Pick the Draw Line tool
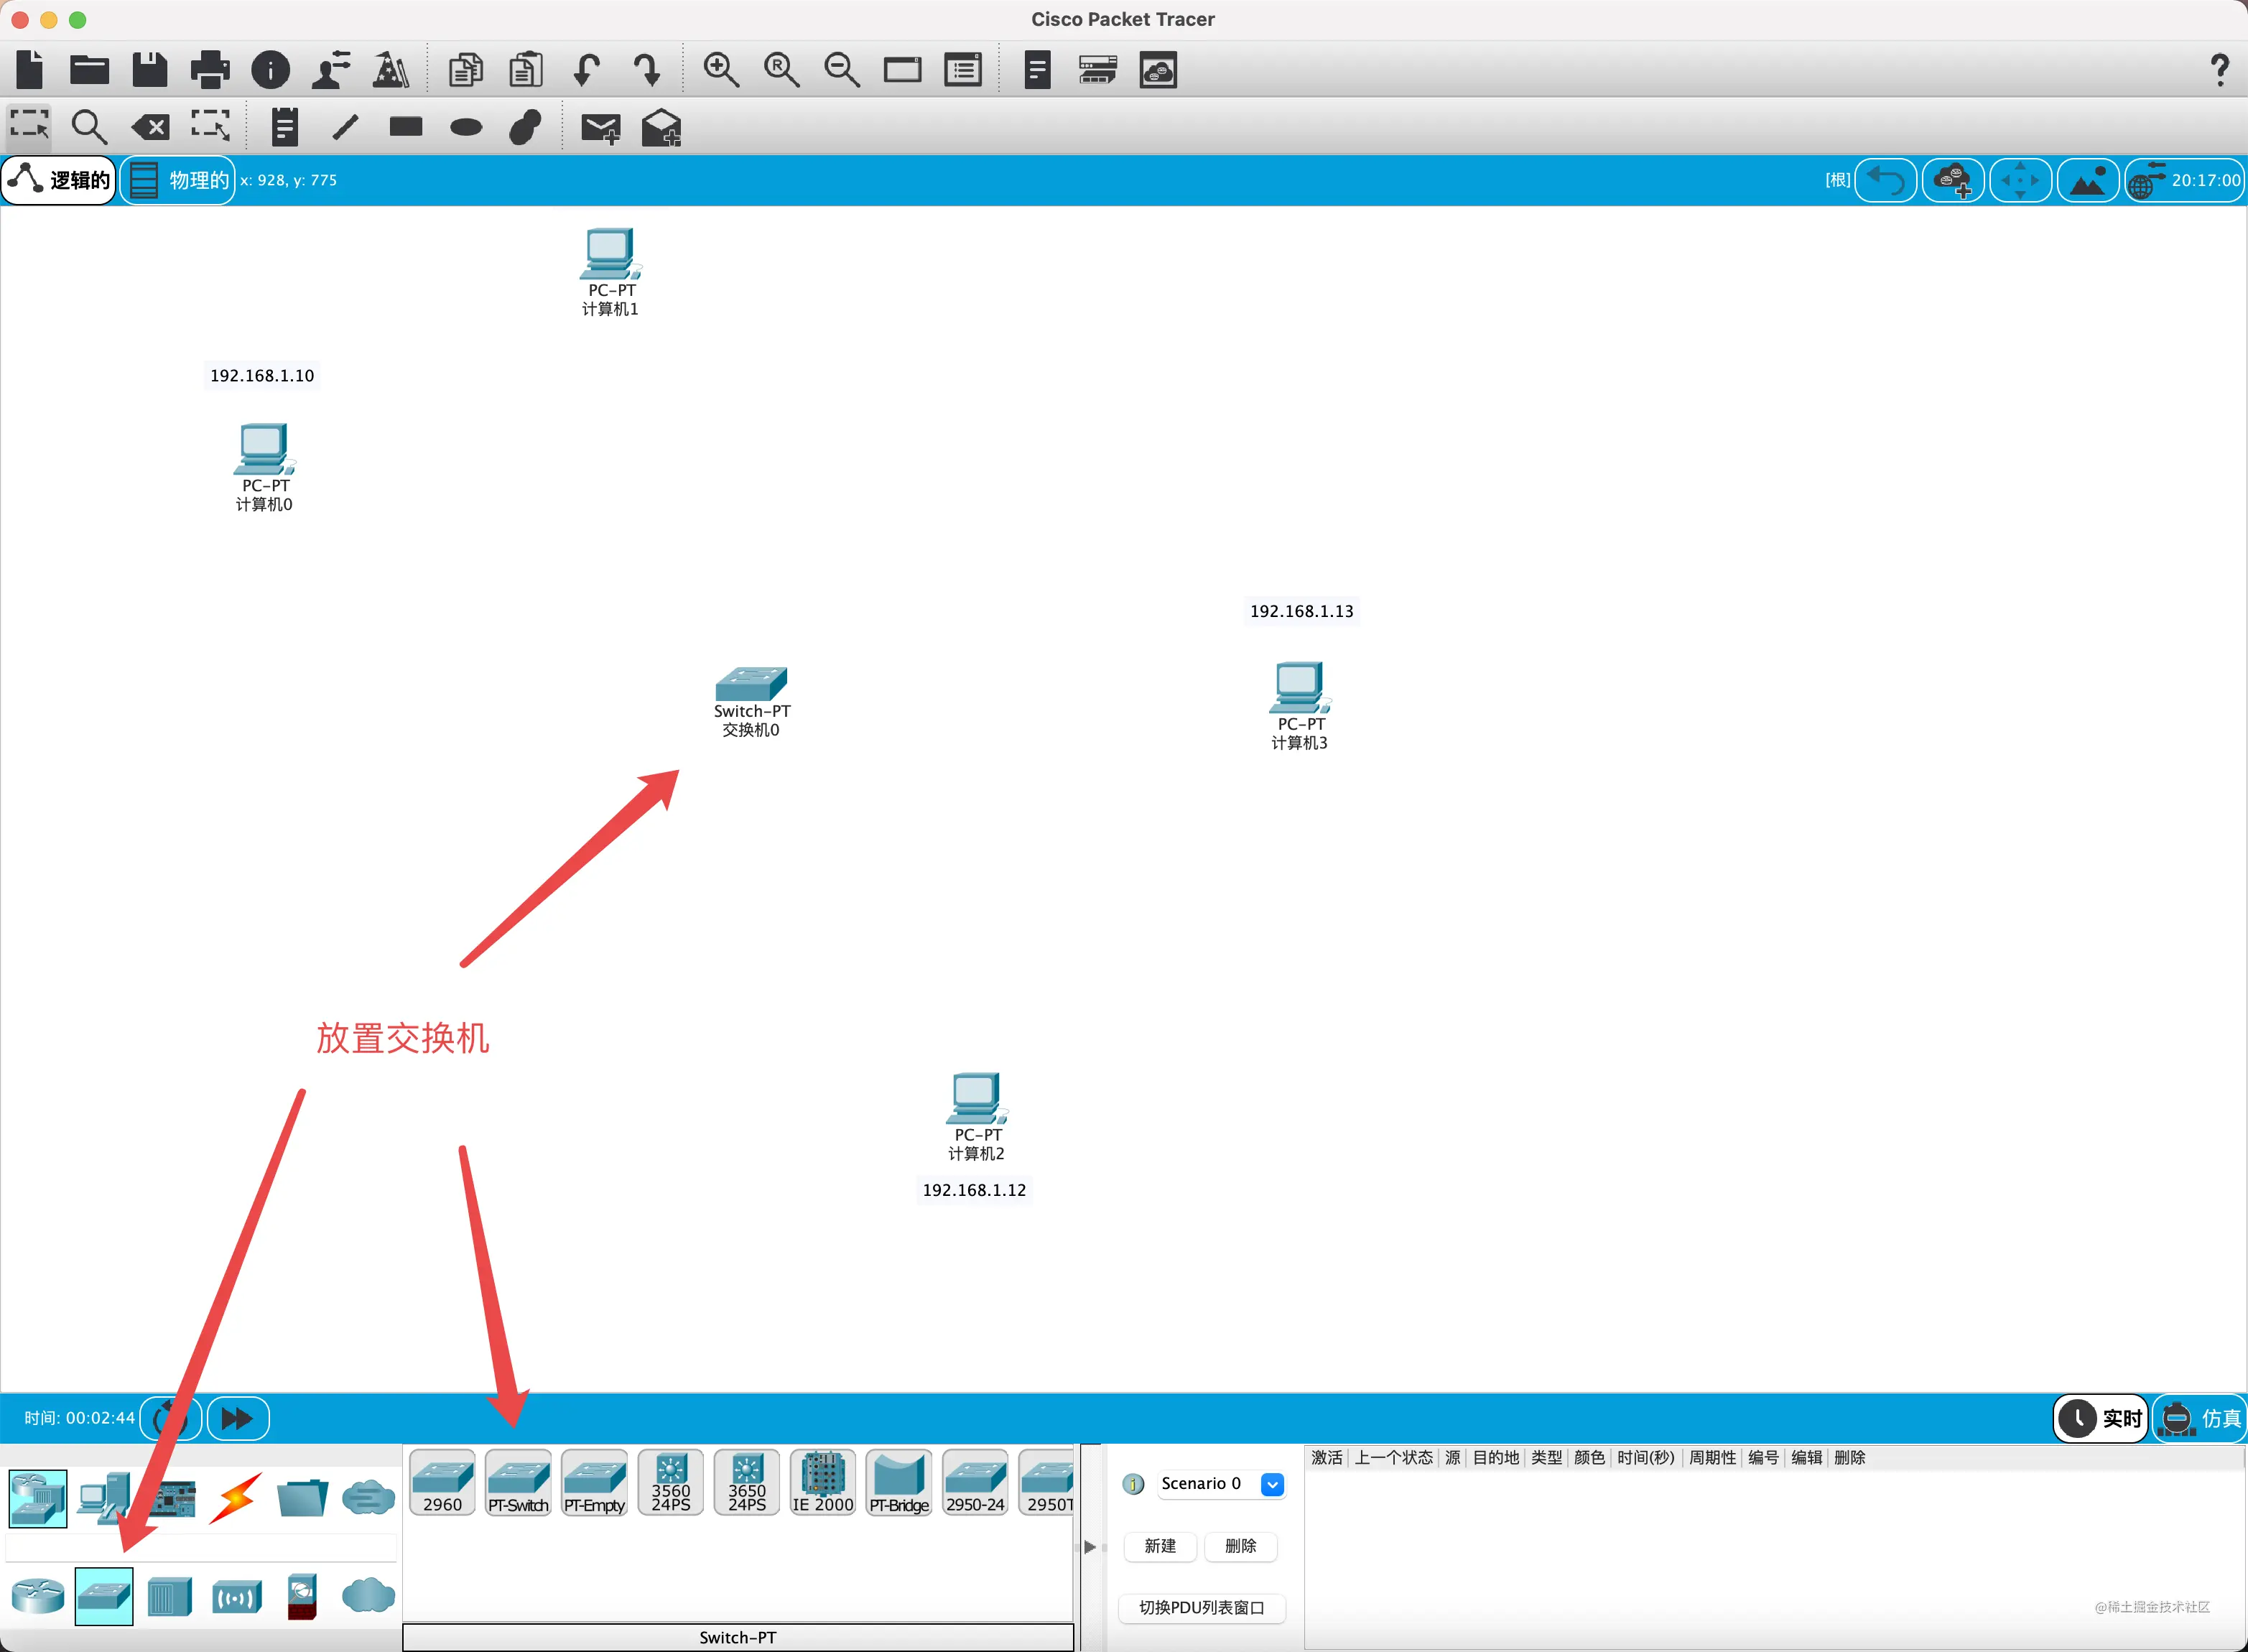 [345, 126]
